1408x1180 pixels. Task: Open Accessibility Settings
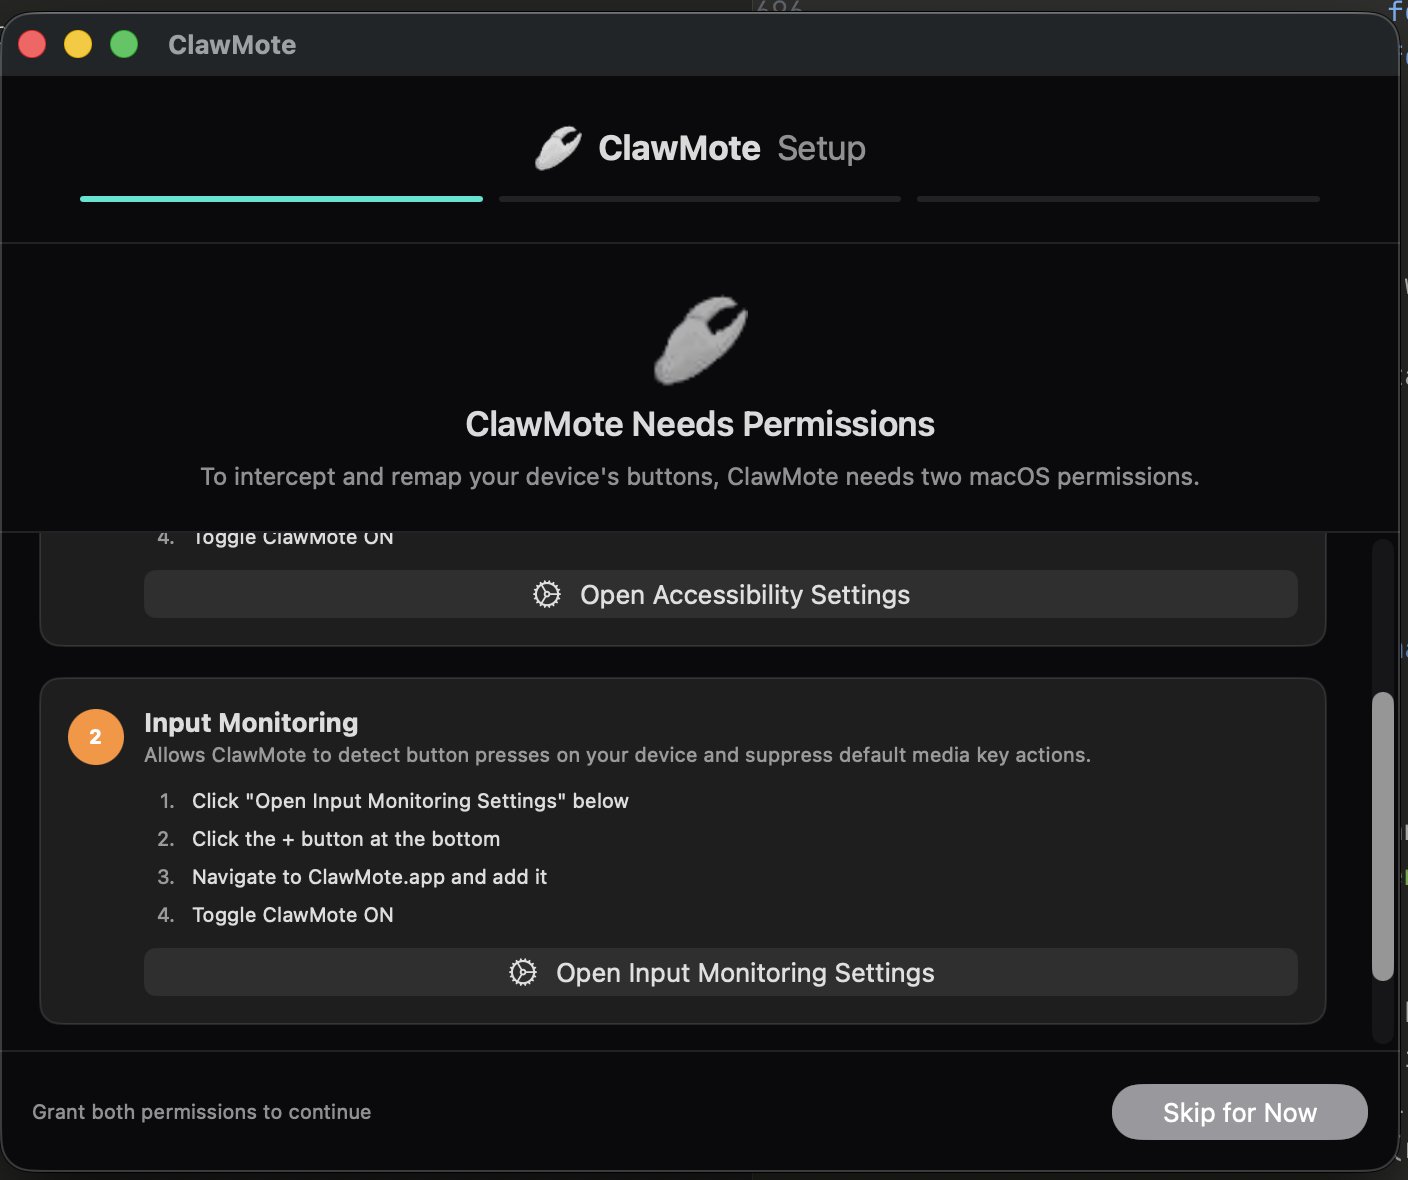(x=720, y=594)
